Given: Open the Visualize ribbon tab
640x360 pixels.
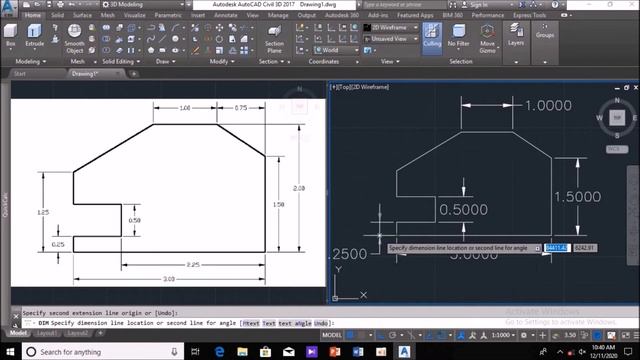Looking at the screenshot, I should coord(135,15).
